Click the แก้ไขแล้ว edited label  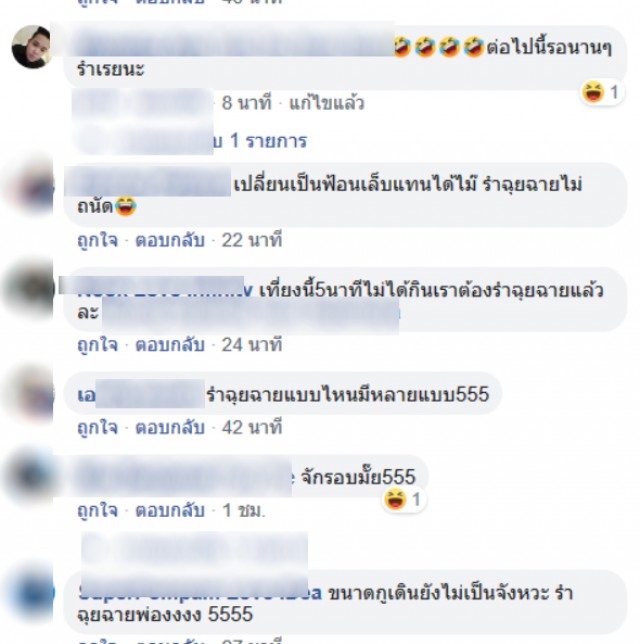pyautogui.click(x=327, y=103)
